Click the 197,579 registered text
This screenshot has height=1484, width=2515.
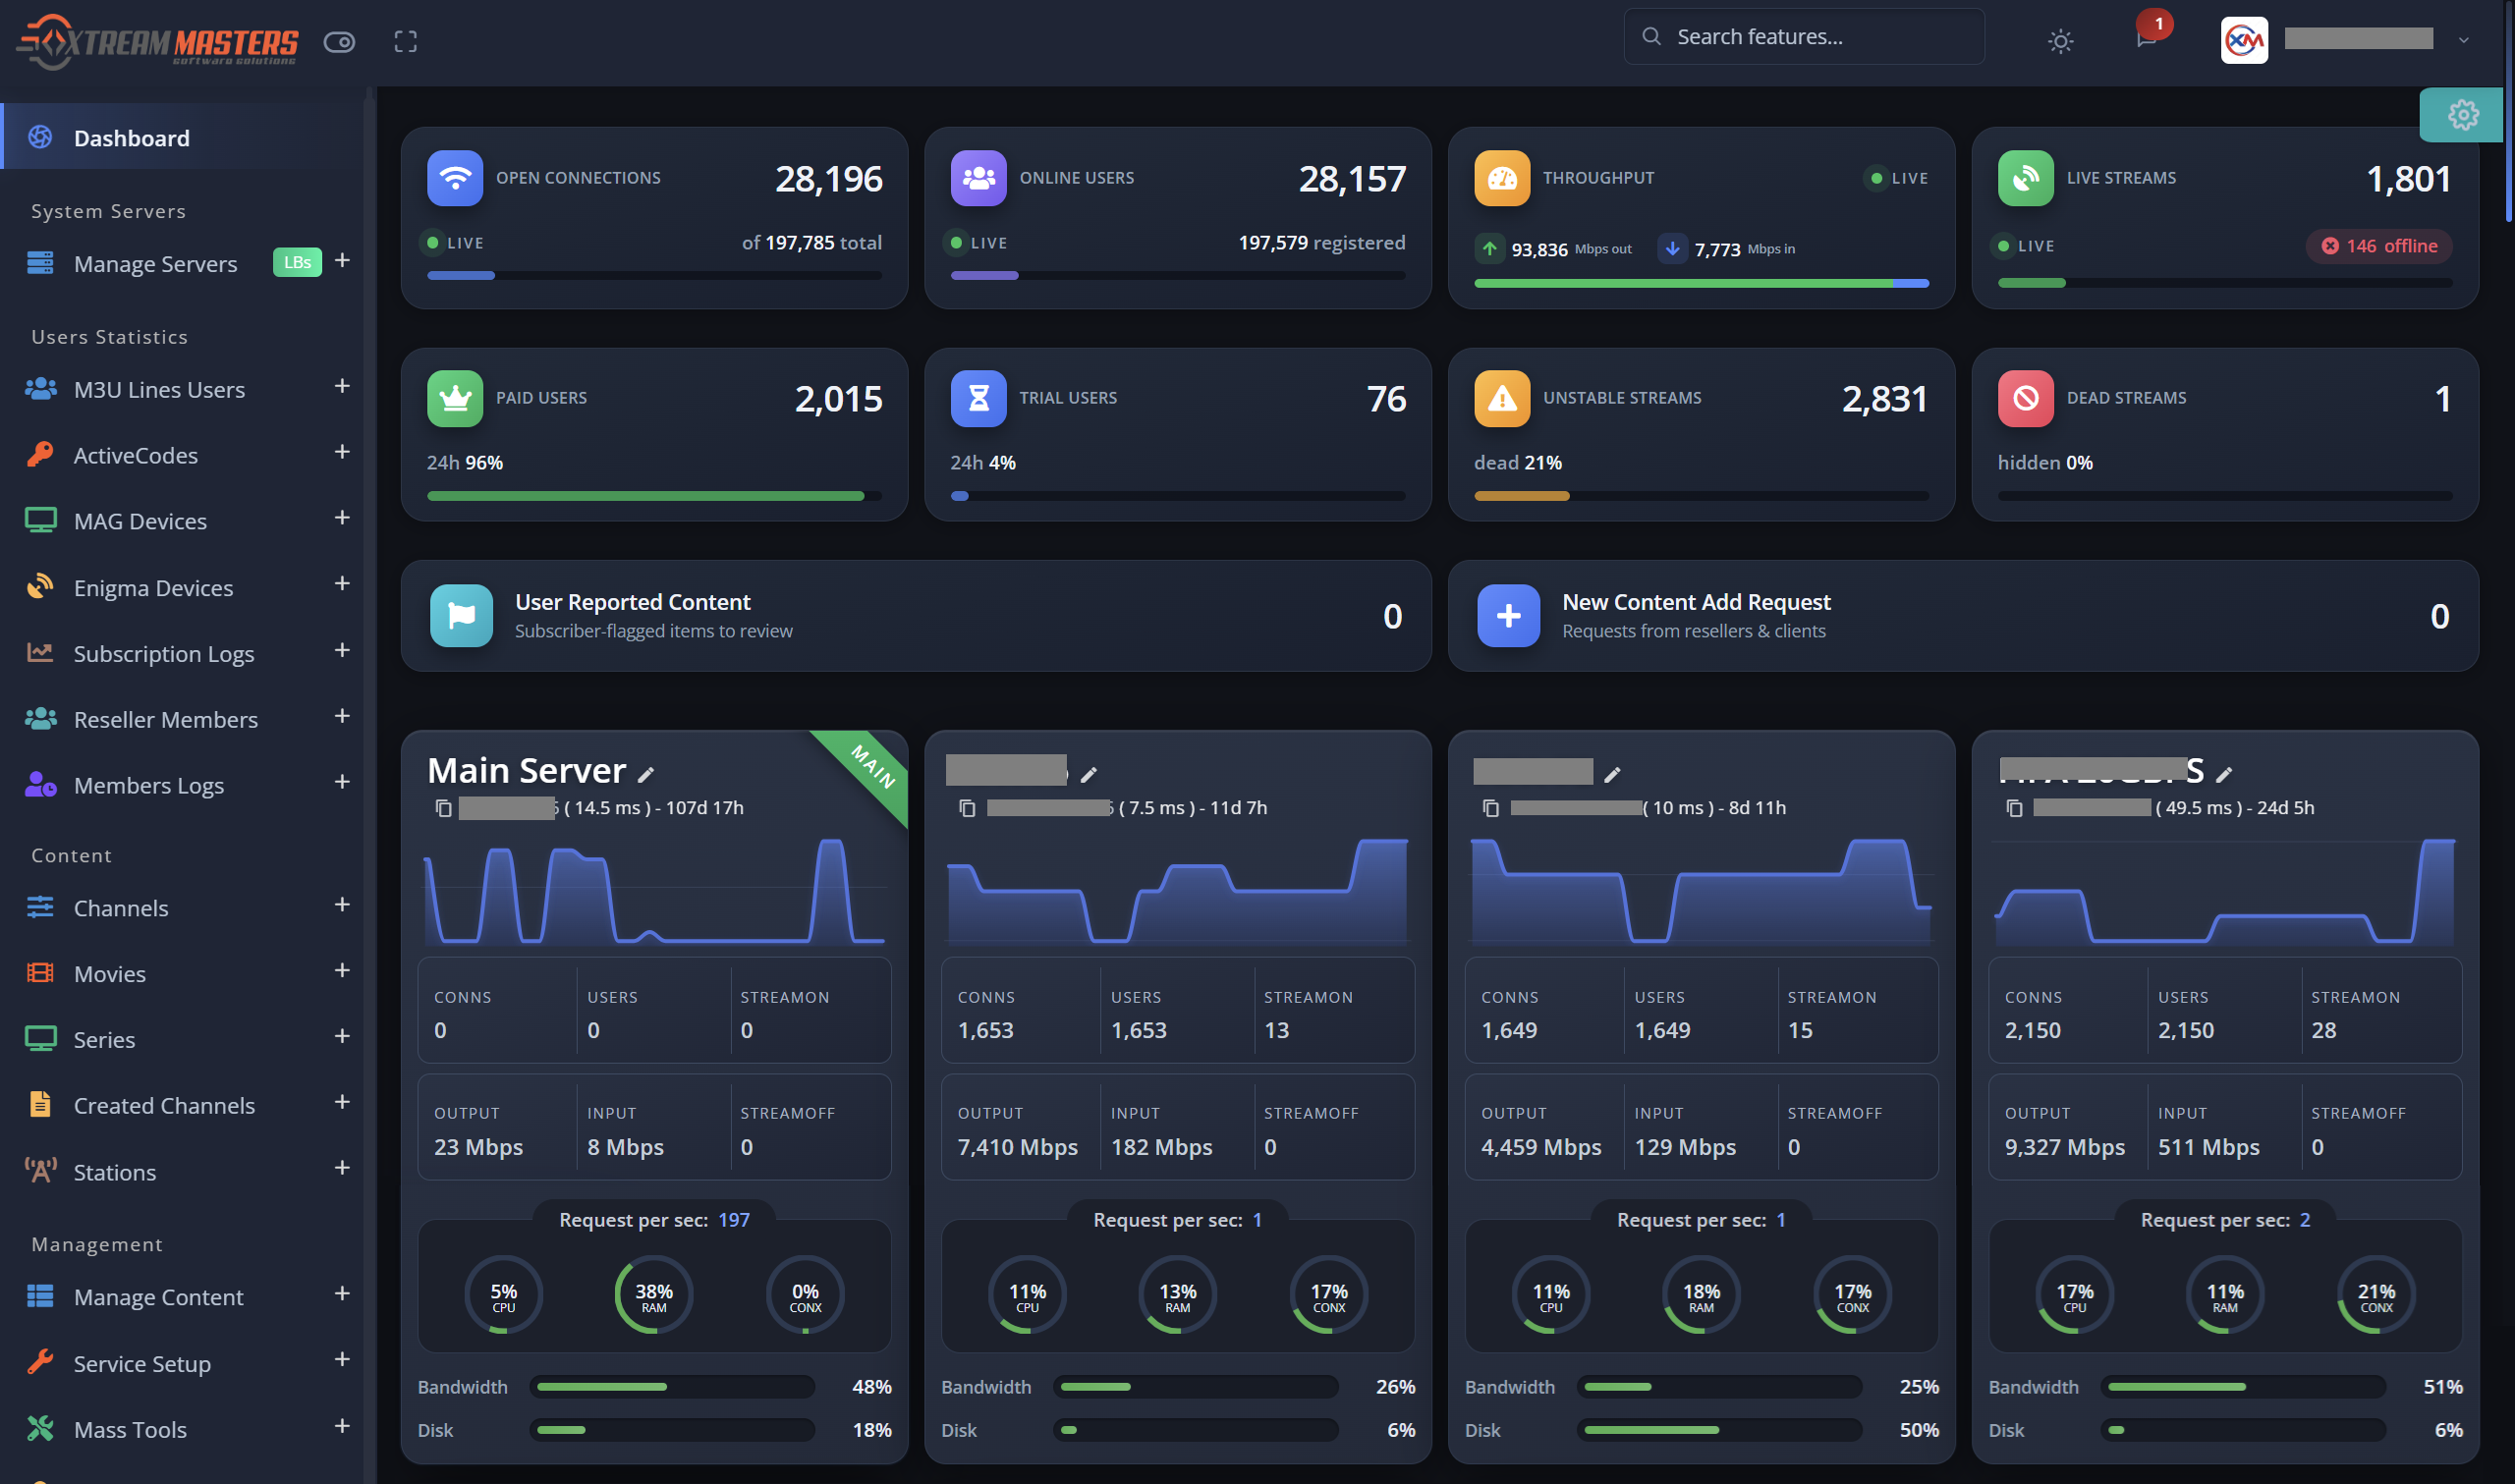pyautogui.click(x=1322, y=243)
